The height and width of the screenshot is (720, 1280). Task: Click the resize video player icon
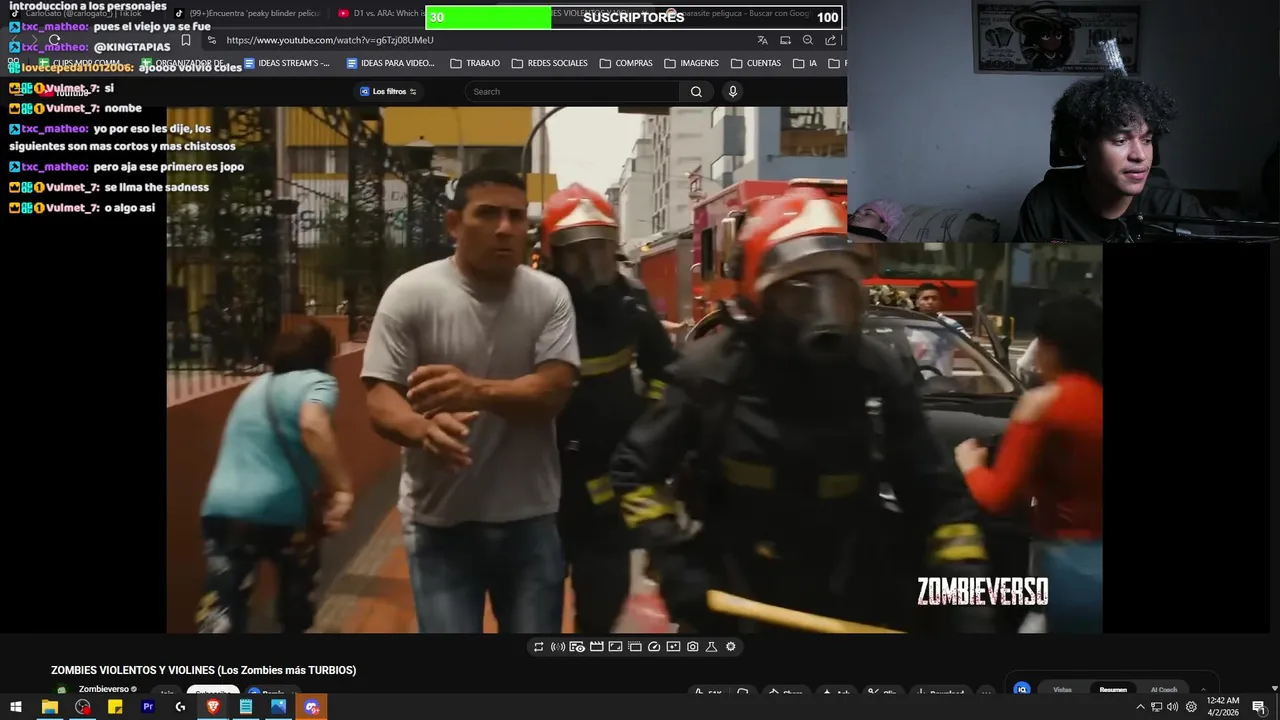click(x=615, y=647)
